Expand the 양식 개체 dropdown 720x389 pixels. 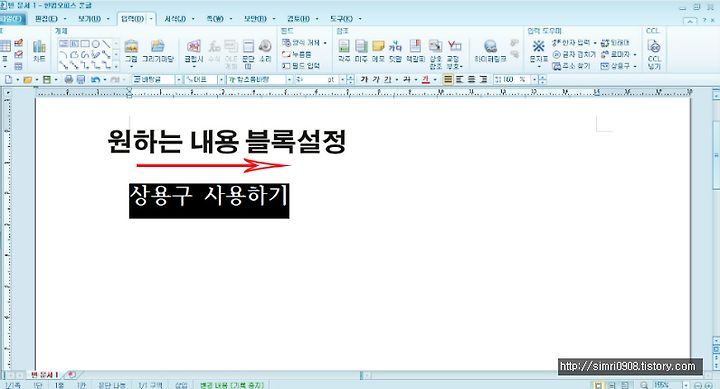click(x=325, y=42)
